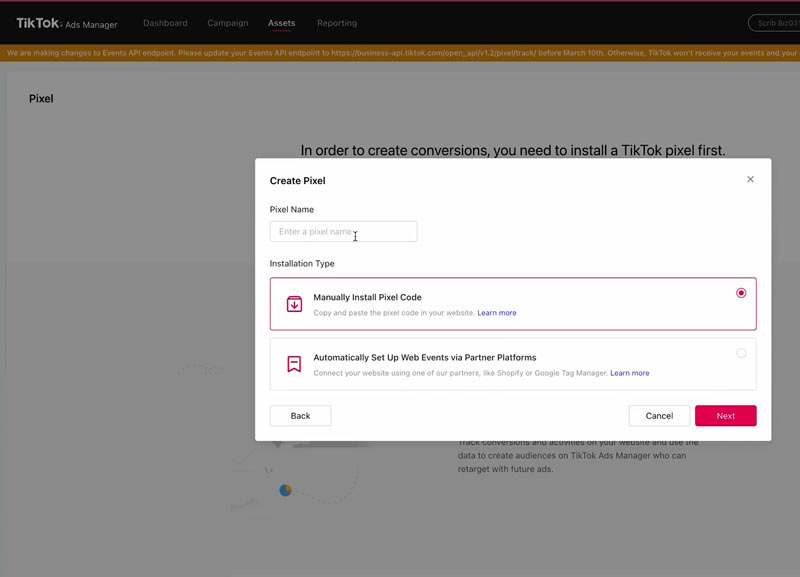Click the Pixel page heading
The image size is (800, 577).
coord(41,98)
